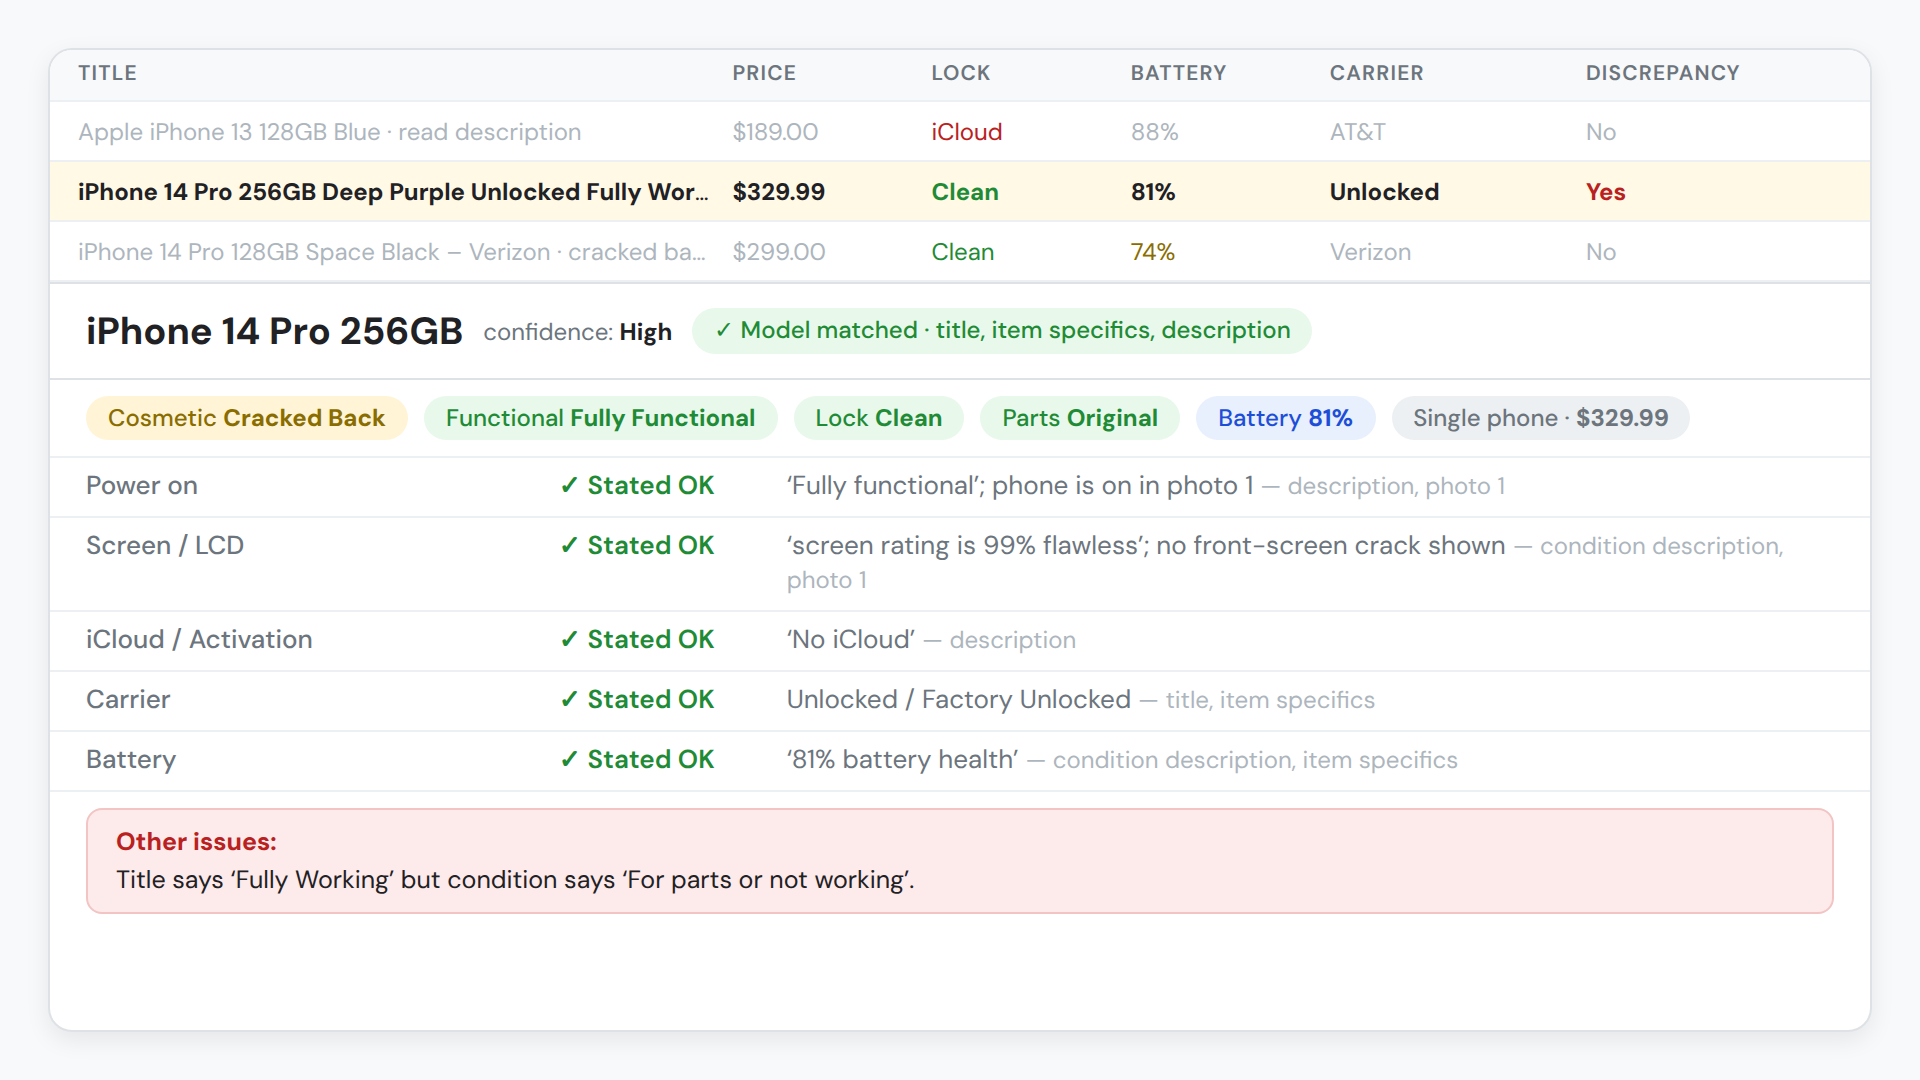Select the iPhone 14 Pro Deep Purple listing row
Image resolution: width=1920 pixels, height=1080 pixels.
point(960,192)
